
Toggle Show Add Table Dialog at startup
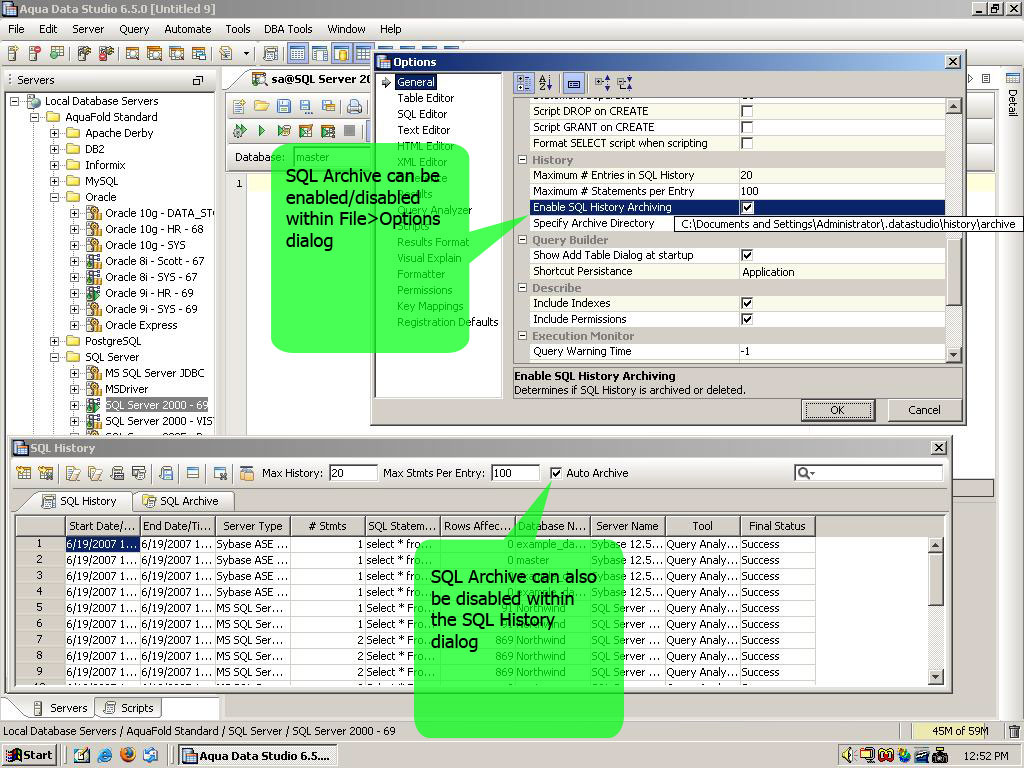click(x=746, y=255)
